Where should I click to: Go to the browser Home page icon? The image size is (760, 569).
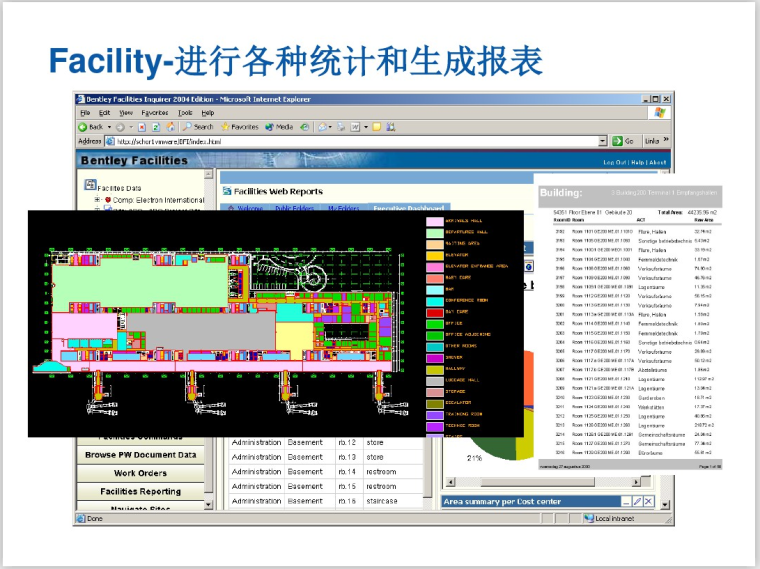[x=169, y=127]
